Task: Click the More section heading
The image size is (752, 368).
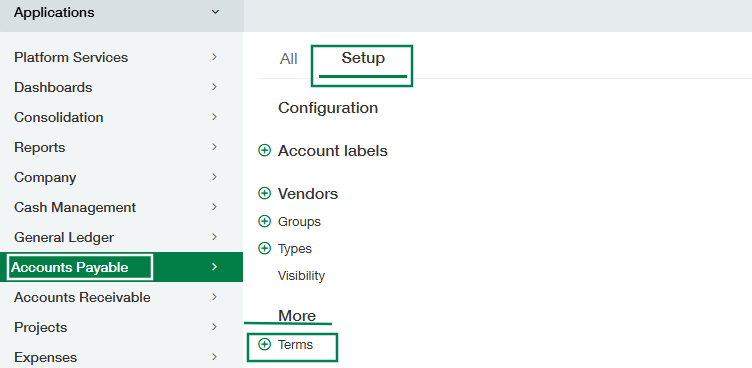Action: pyautogui.click(x=297, y=316)
